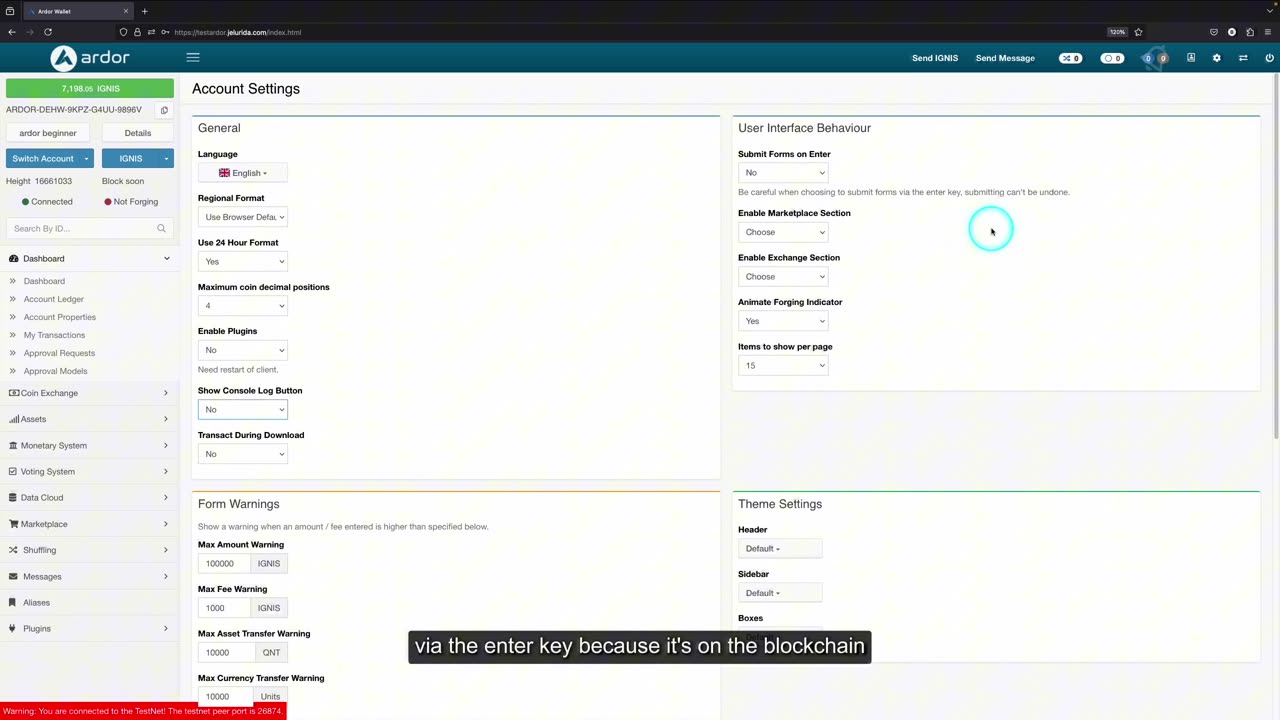Open the settings gear icon
The height and width of the screenshot is (720, 1280).
(1217, 58)
